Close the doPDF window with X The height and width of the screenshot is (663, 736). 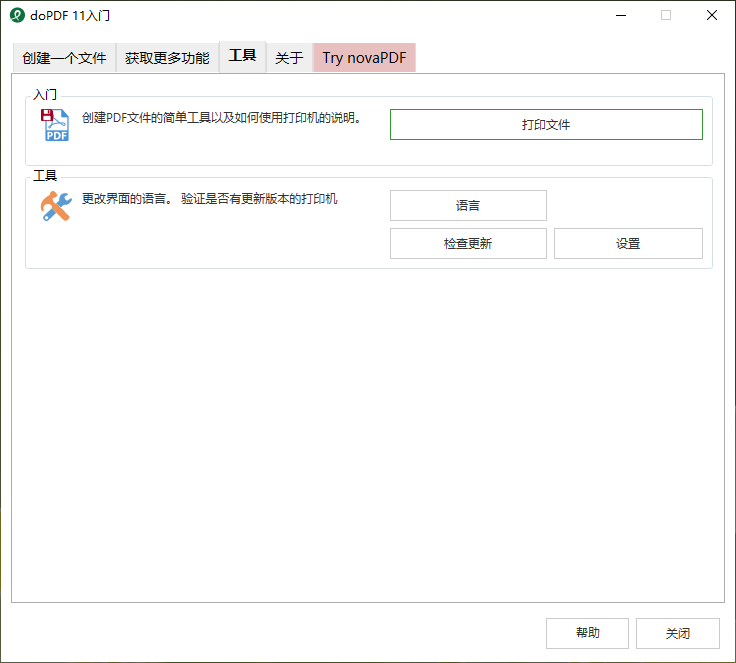712,15
